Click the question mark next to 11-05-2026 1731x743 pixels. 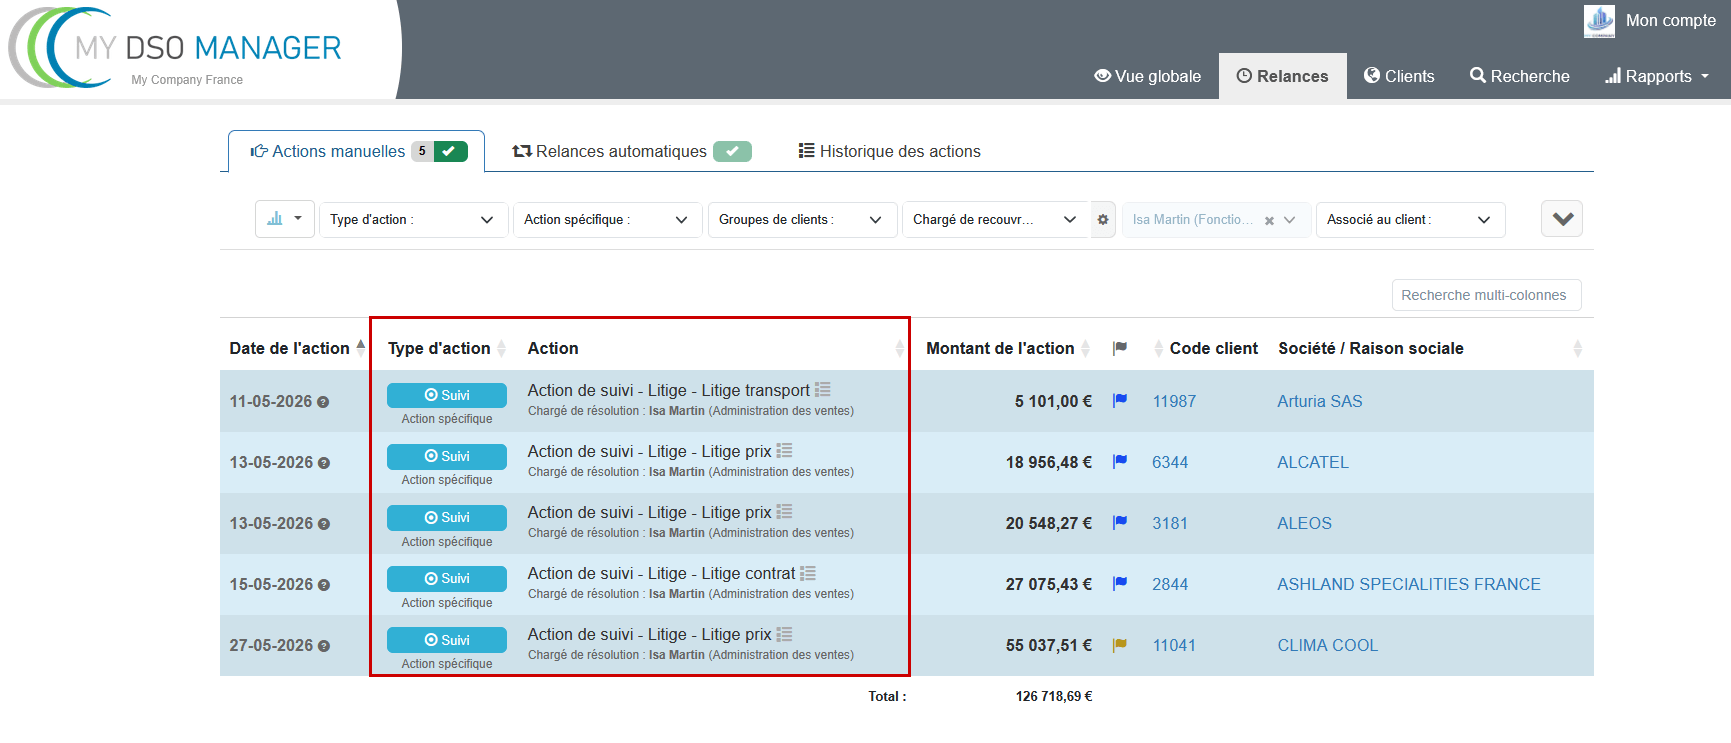(323, 402)
